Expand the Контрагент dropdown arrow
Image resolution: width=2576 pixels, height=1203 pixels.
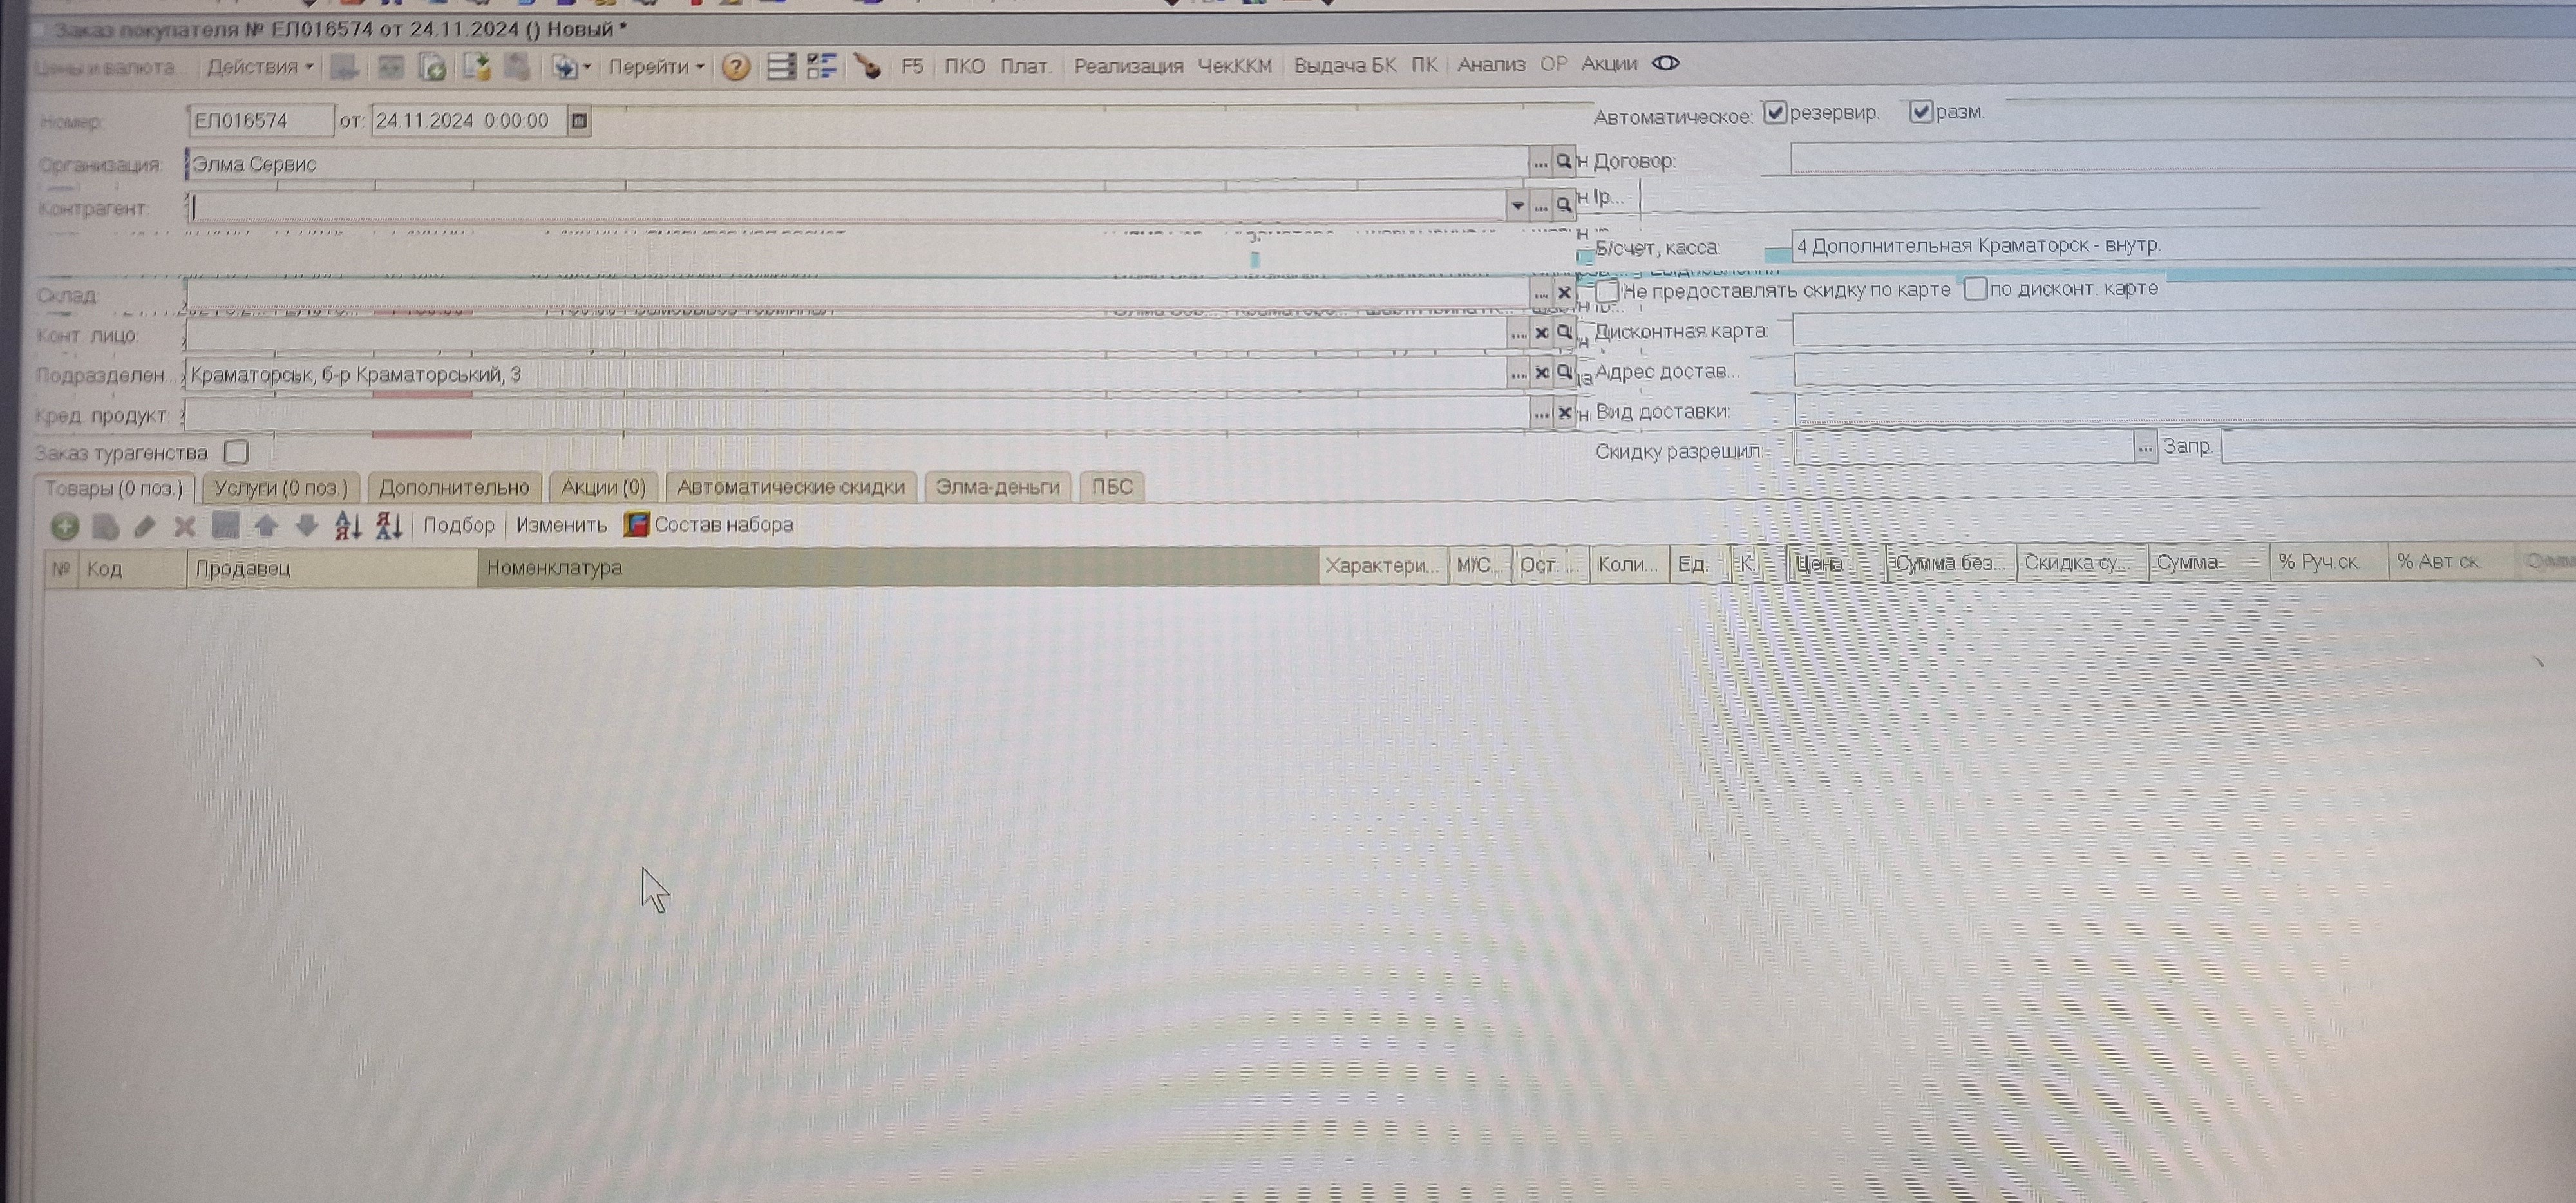coord(1517,205)
